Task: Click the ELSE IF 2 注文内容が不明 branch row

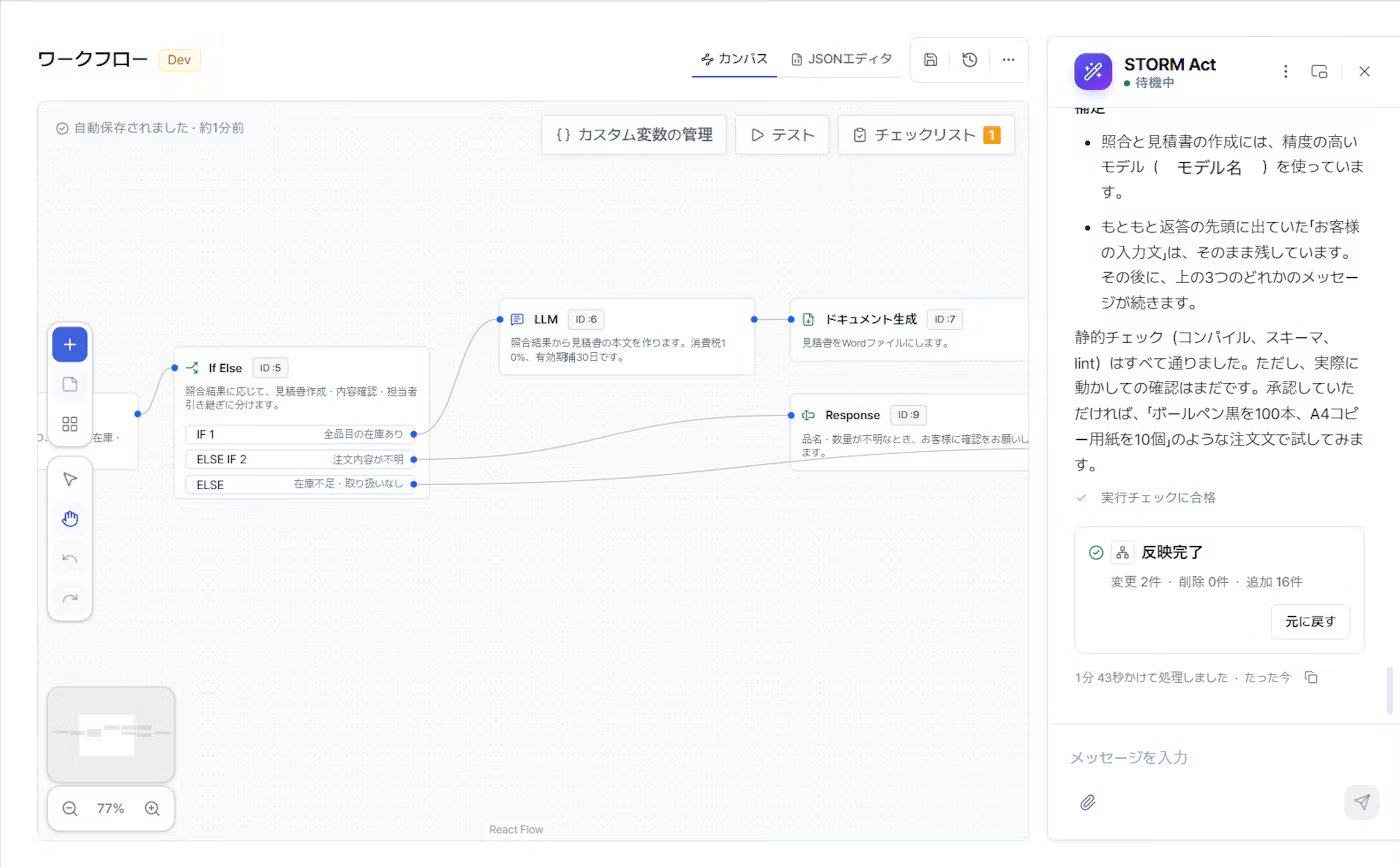Action: click(x=300, y=459)
